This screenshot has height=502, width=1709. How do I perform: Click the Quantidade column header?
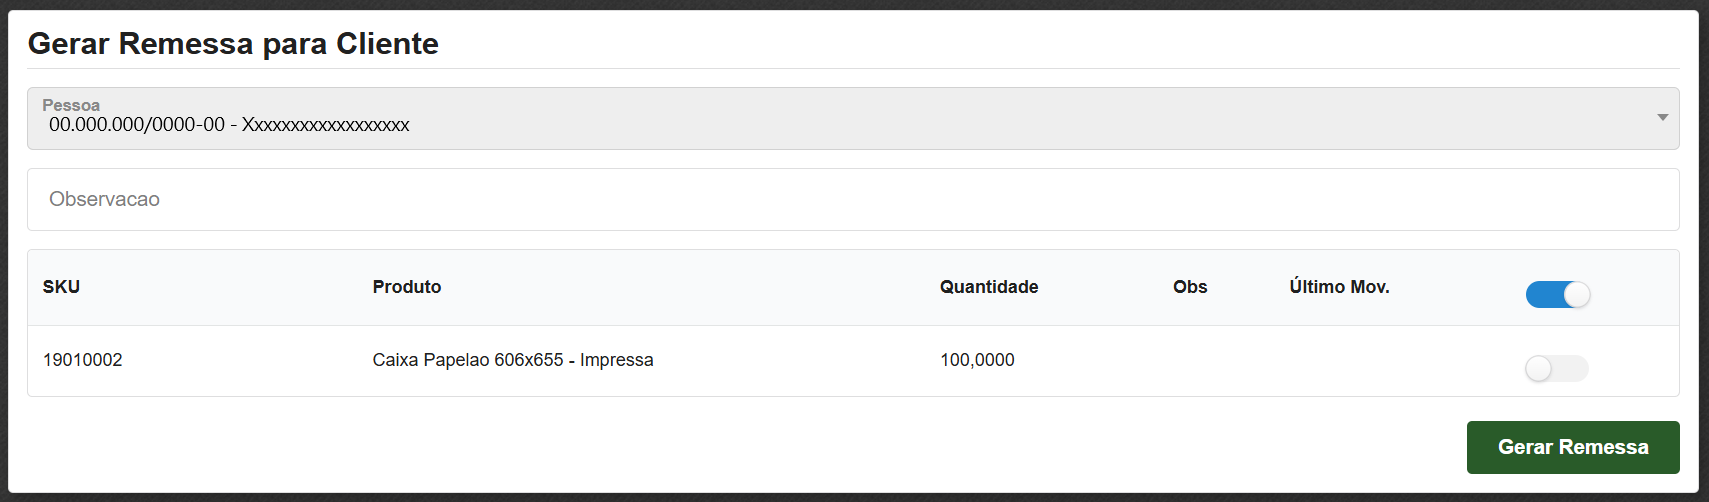click(988, 287)
